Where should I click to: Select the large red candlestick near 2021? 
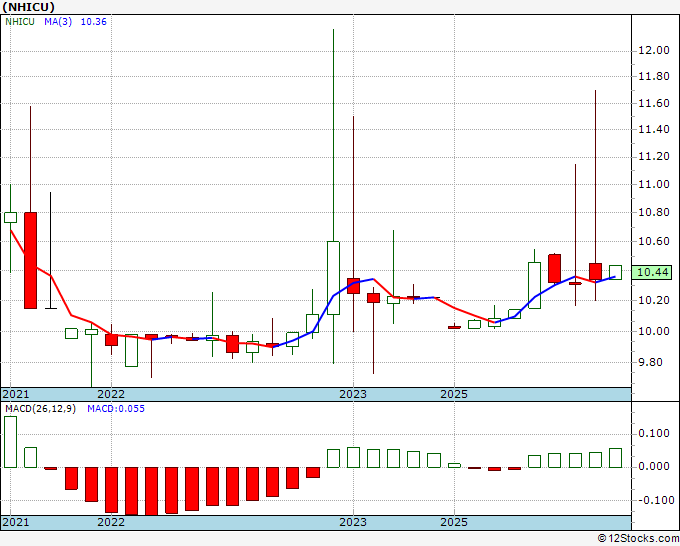click(x=30, y=259)
